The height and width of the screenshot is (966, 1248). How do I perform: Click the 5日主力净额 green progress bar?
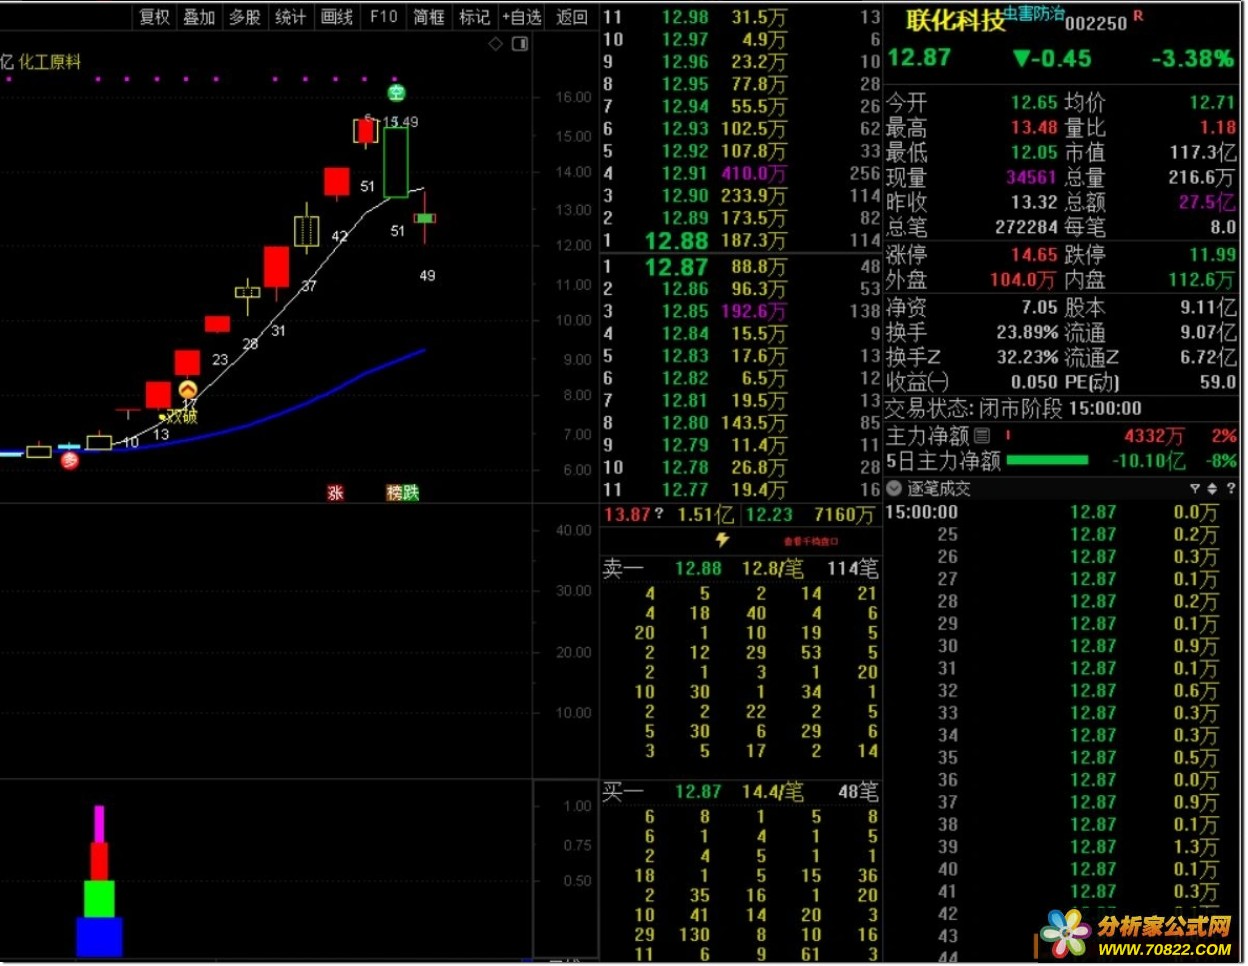coord(1047,460)
